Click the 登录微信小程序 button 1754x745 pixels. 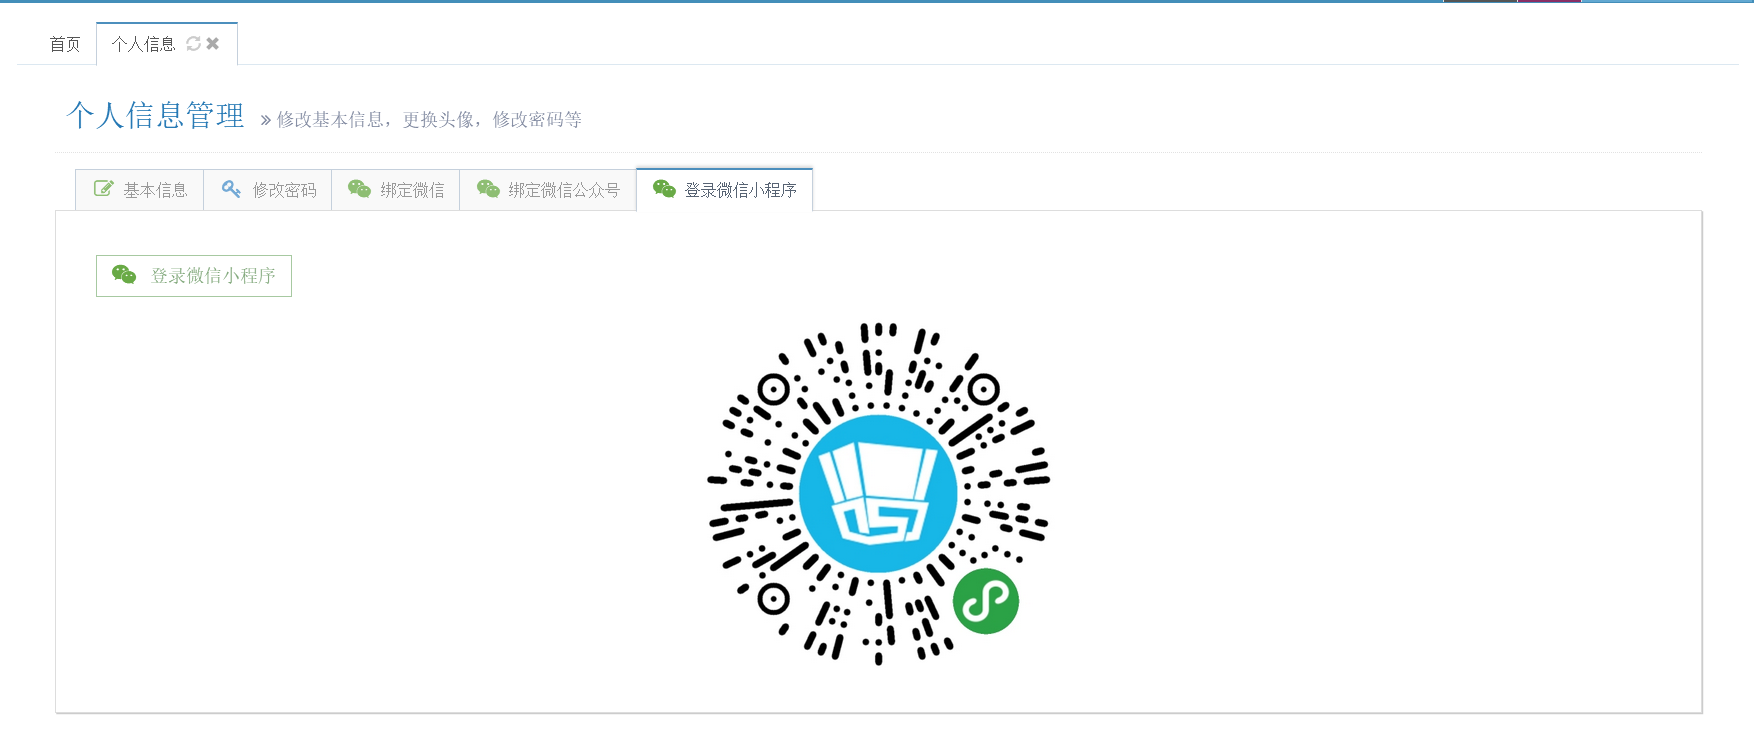click(194, 276)
